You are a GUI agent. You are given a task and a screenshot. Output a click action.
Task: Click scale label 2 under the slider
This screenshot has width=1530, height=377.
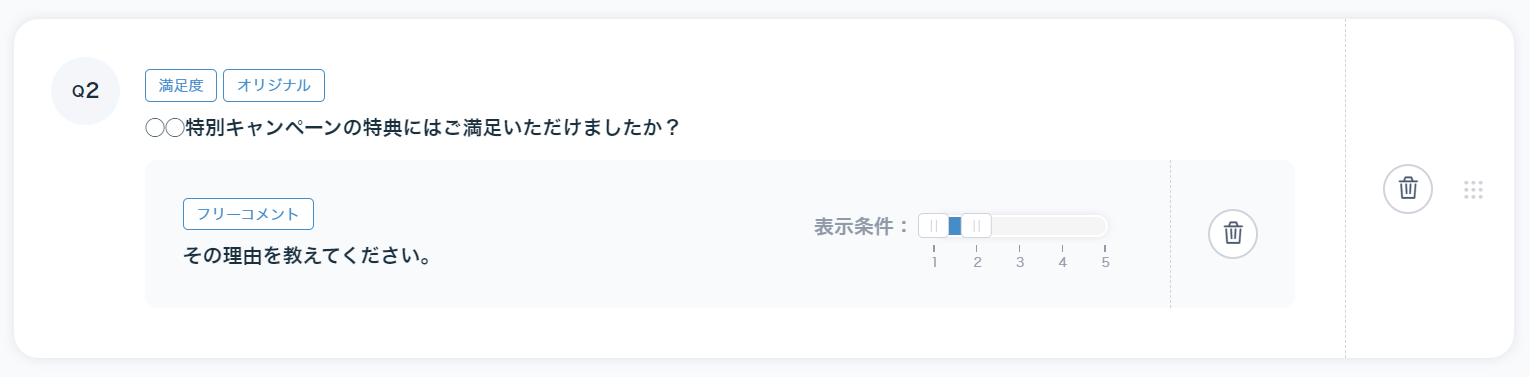click(x=977, y=263)
